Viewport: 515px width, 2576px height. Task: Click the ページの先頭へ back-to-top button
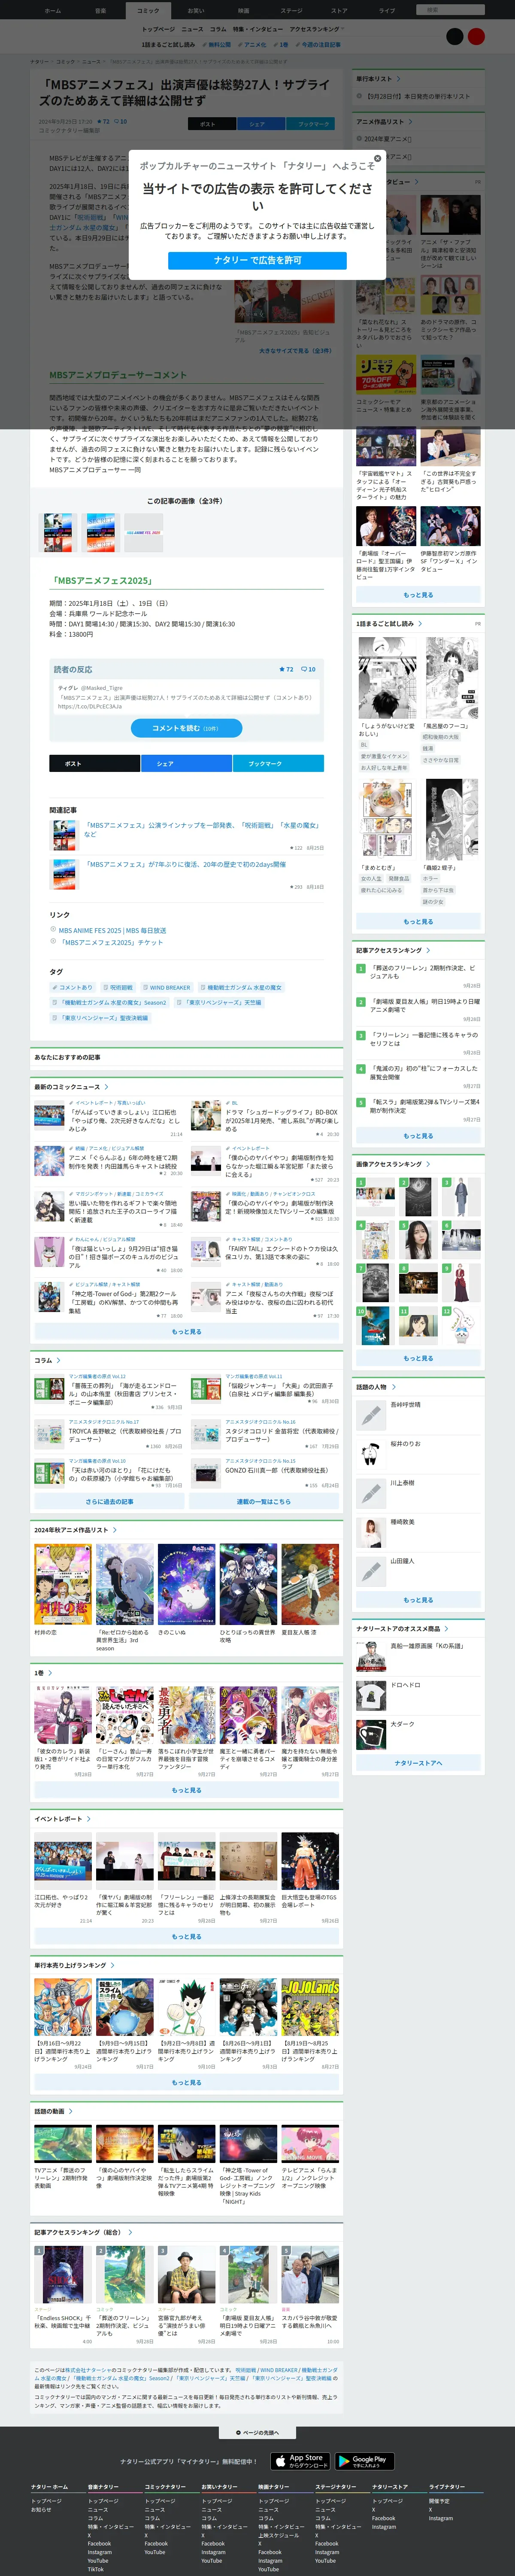coord(257,2433)
